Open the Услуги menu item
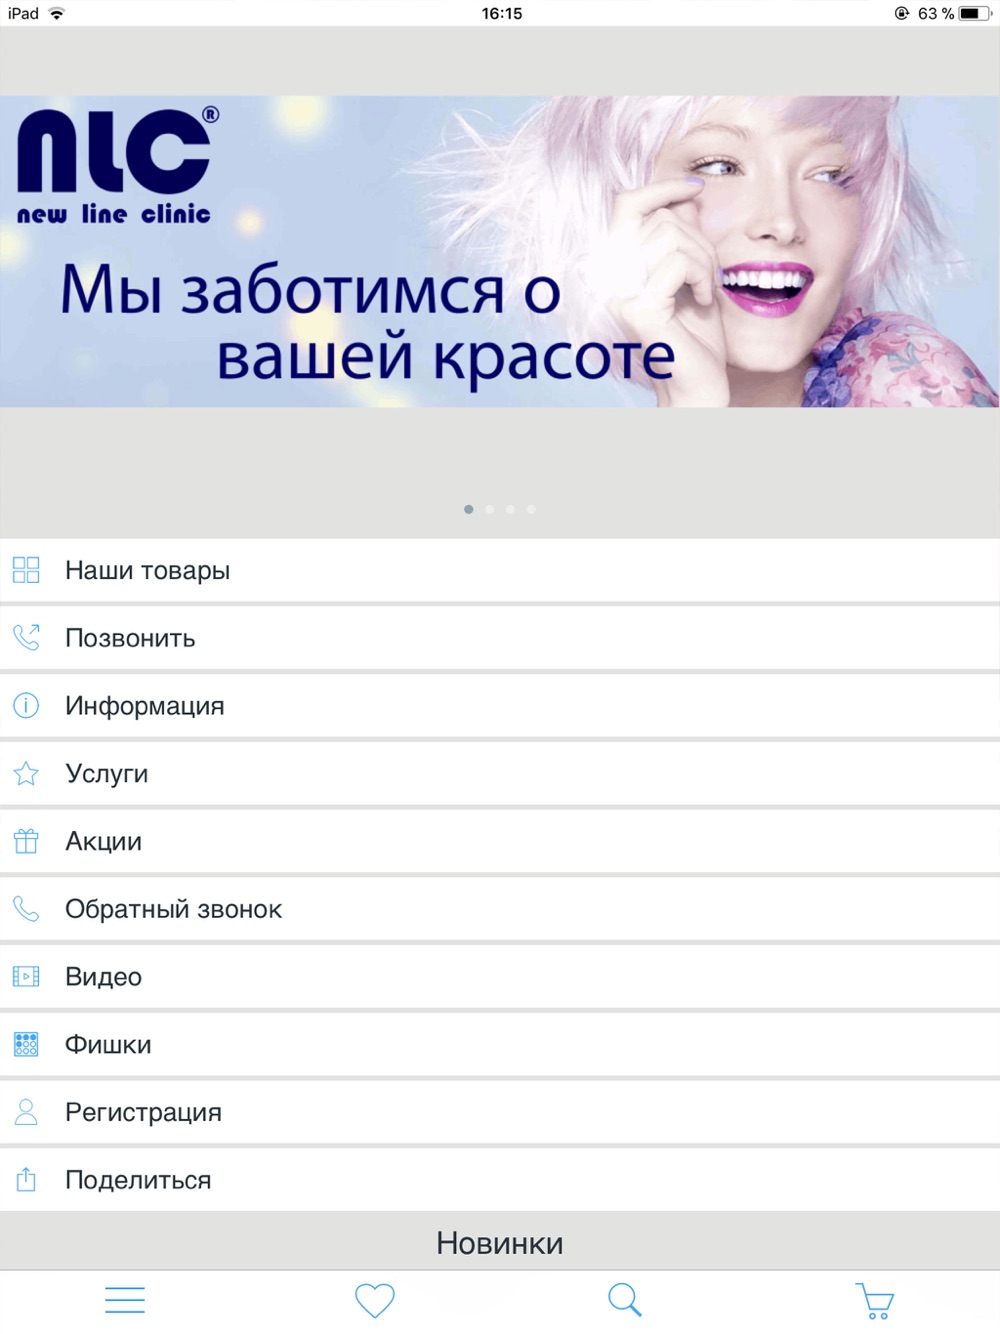Image resolution: width=1000 pixels, height=1334 pixels. click(500, 774)
